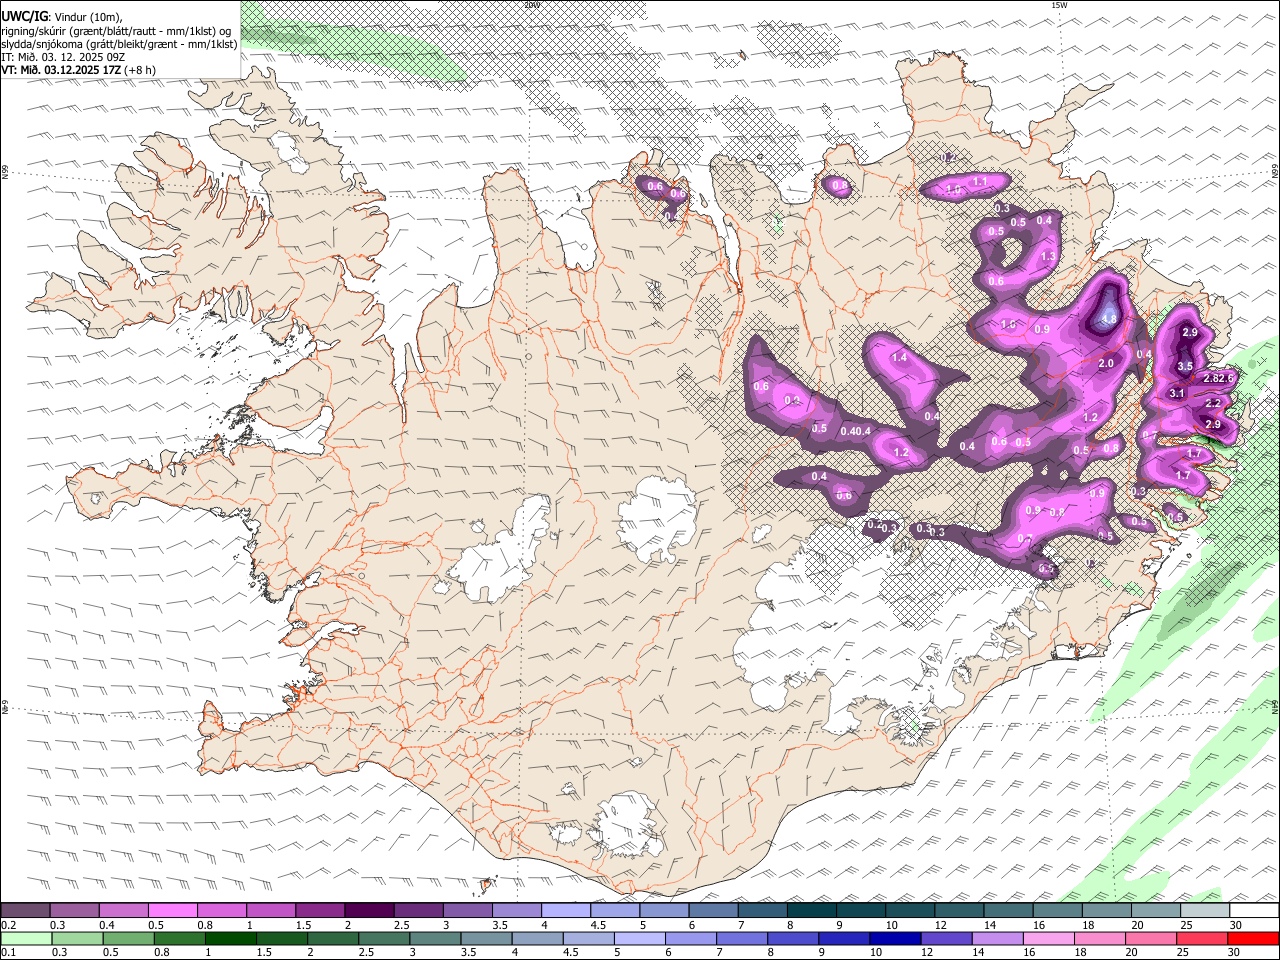The image size is (1280, 960).
Task: Click the 'IT: Mið. 03. 12. 2025 09Z' line
Action: click(63, 57)
